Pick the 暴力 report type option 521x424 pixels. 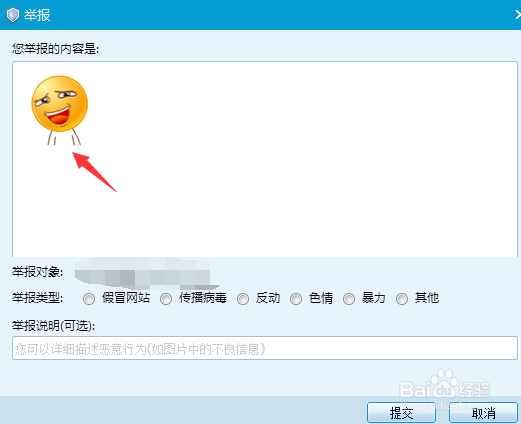(349, 299)
